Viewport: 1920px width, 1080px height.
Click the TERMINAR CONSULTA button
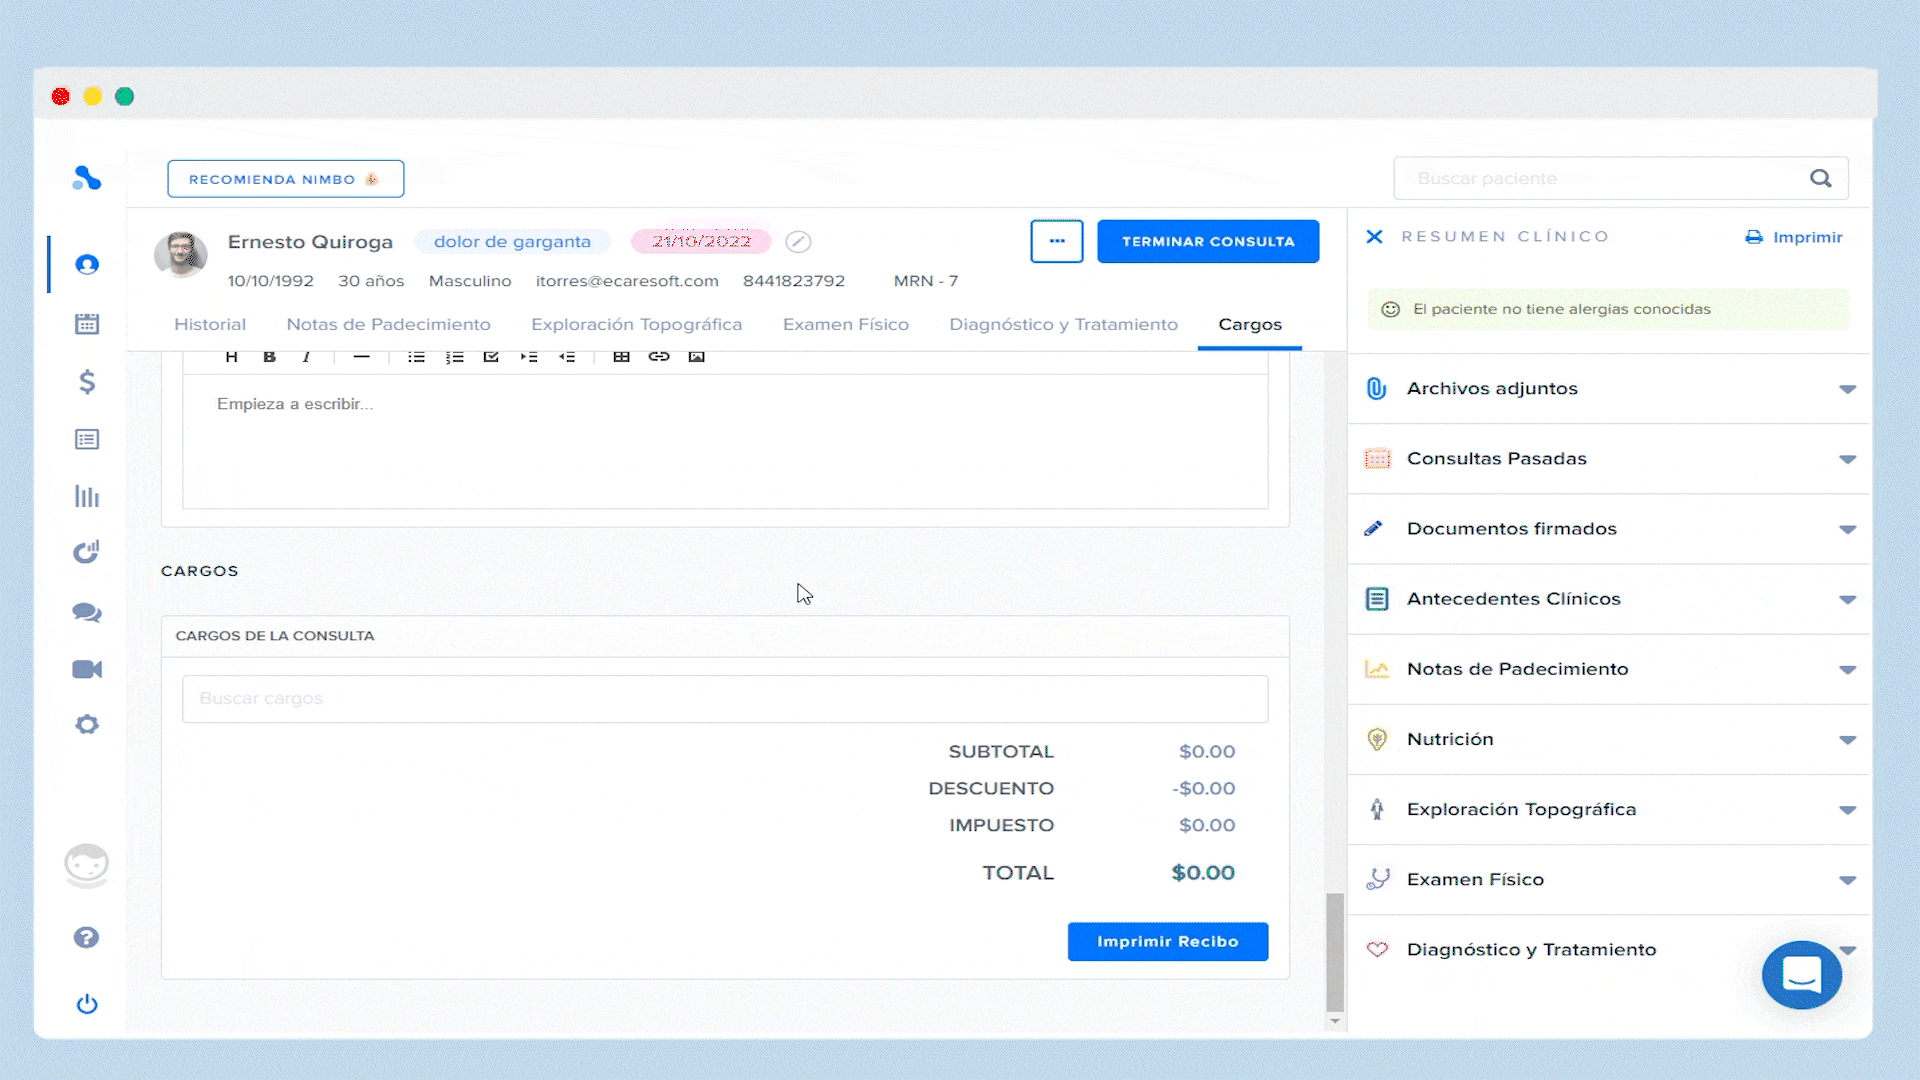point(1208,241)
